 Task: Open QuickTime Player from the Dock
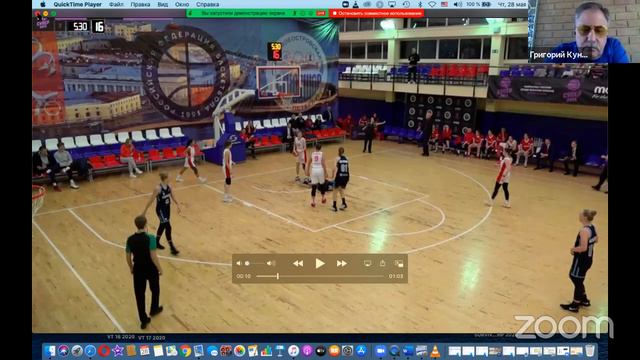394,351
